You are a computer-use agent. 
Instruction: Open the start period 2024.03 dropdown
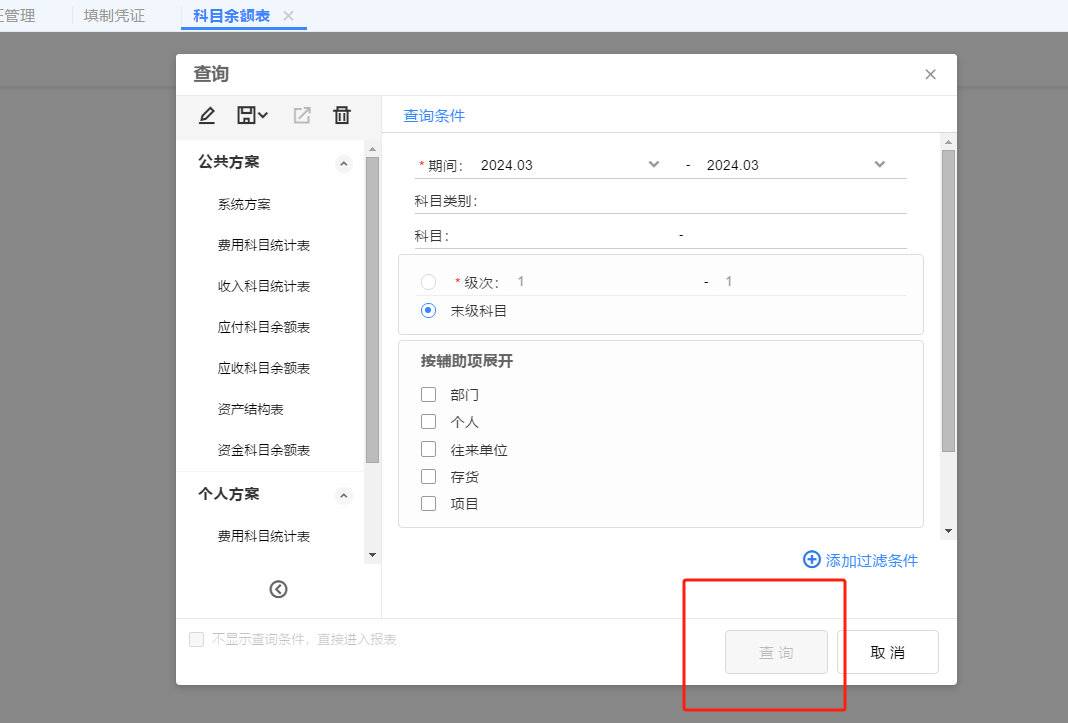pos(654,165)
